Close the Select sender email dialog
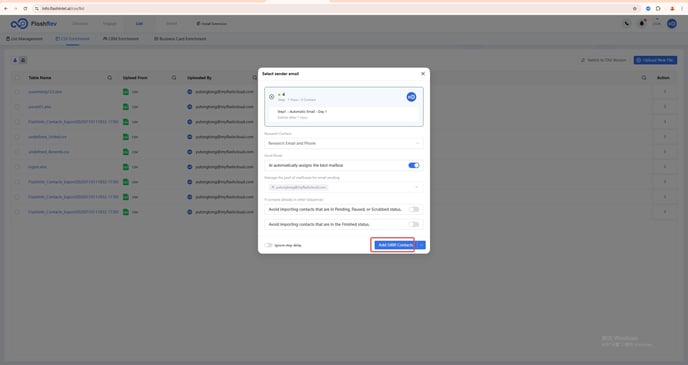688x365 pixels. point(423,74)
